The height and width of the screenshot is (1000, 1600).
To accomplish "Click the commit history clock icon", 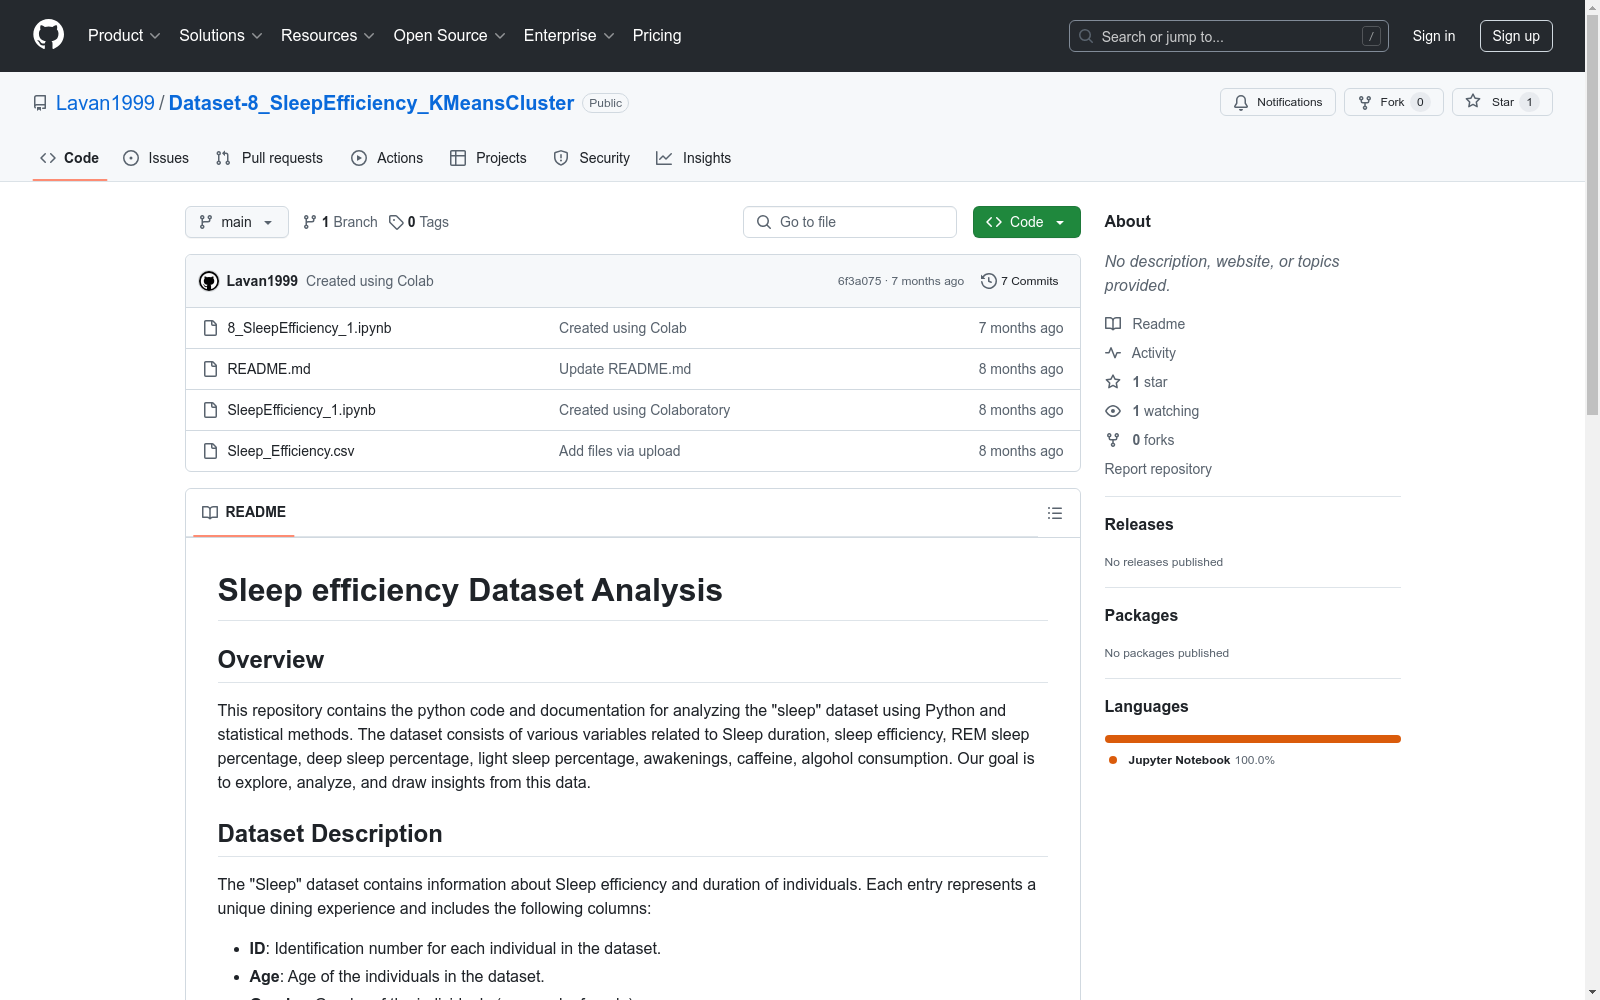I will click(988, 281).
